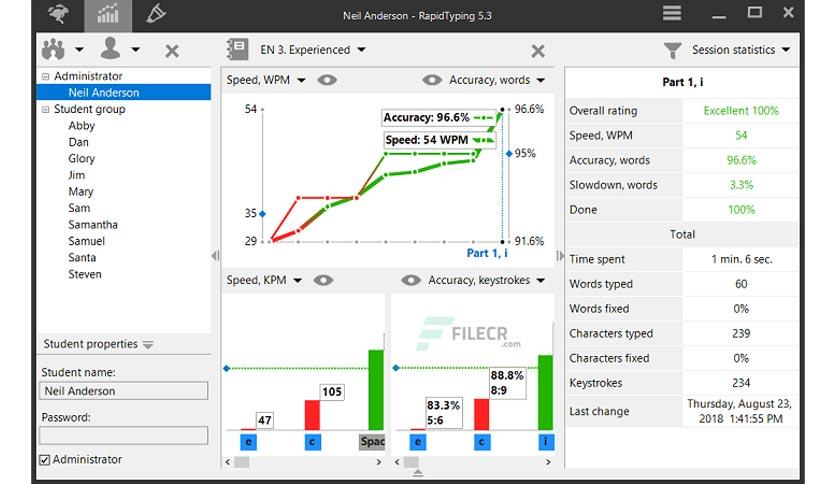
Task: Select student Santa
Action: click(82, 258)
